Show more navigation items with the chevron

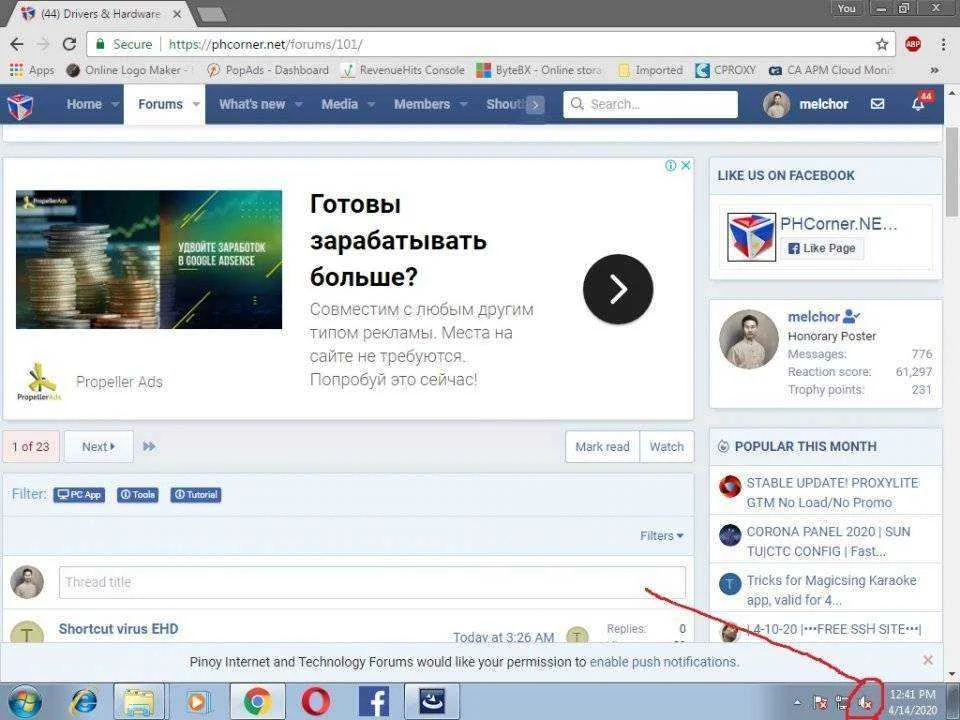[535, 105]
